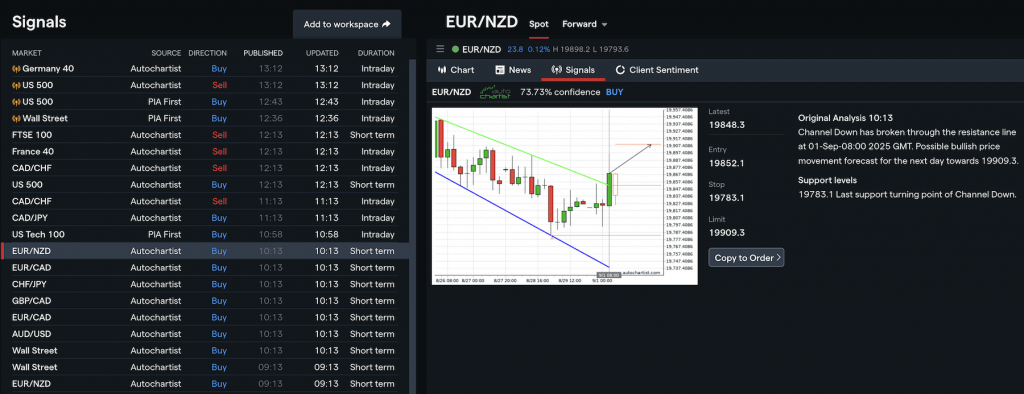Viewport: 1024px width, 394px height.
Task: Expand the Forward dropdown
Action: (584, 24)
